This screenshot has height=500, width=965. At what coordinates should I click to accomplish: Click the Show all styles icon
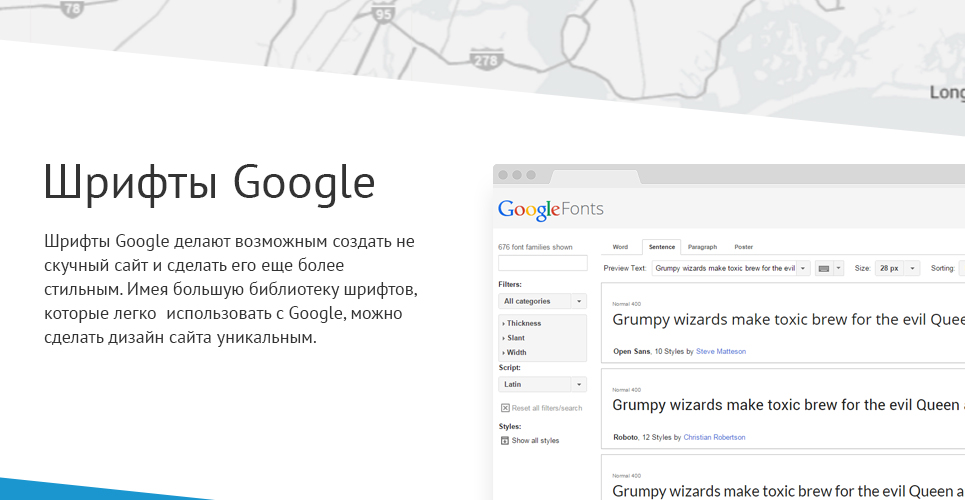tap(505, 441)
